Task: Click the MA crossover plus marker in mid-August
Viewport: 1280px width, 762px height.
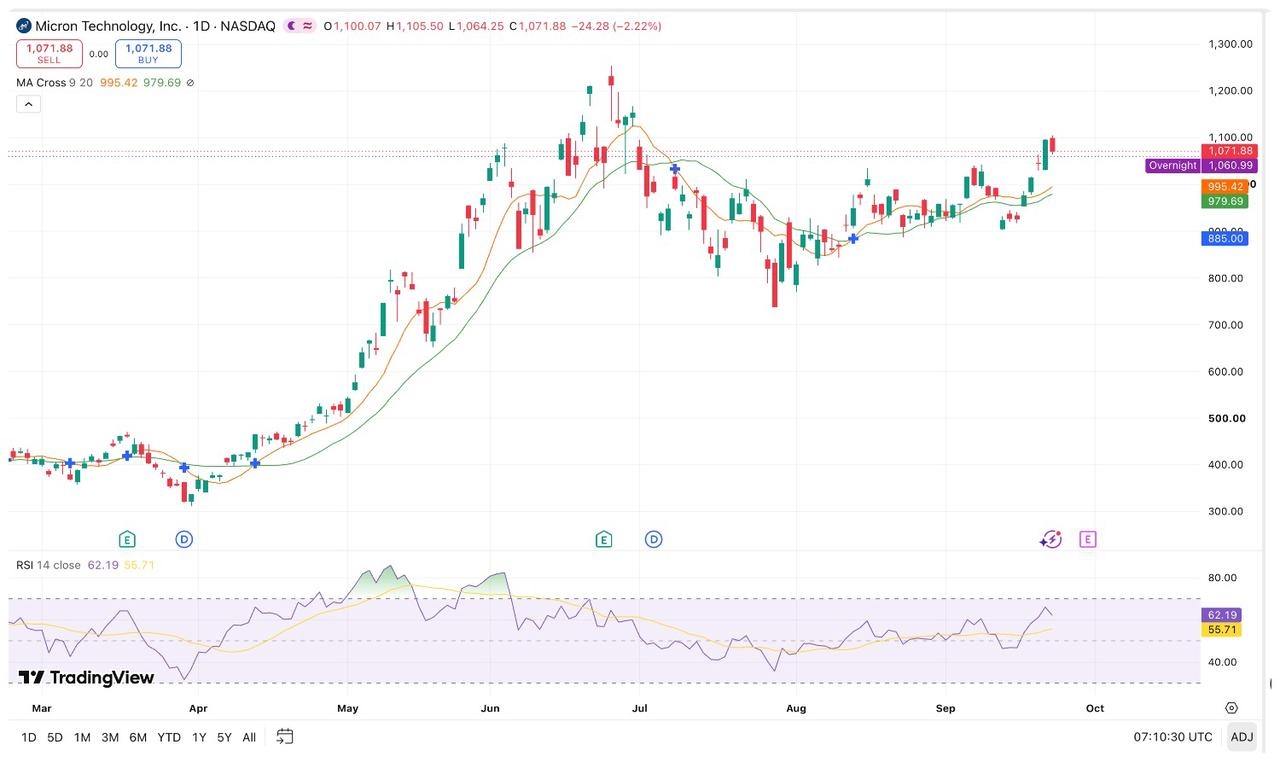Action: pyautogui.click(x=853, y=238)
